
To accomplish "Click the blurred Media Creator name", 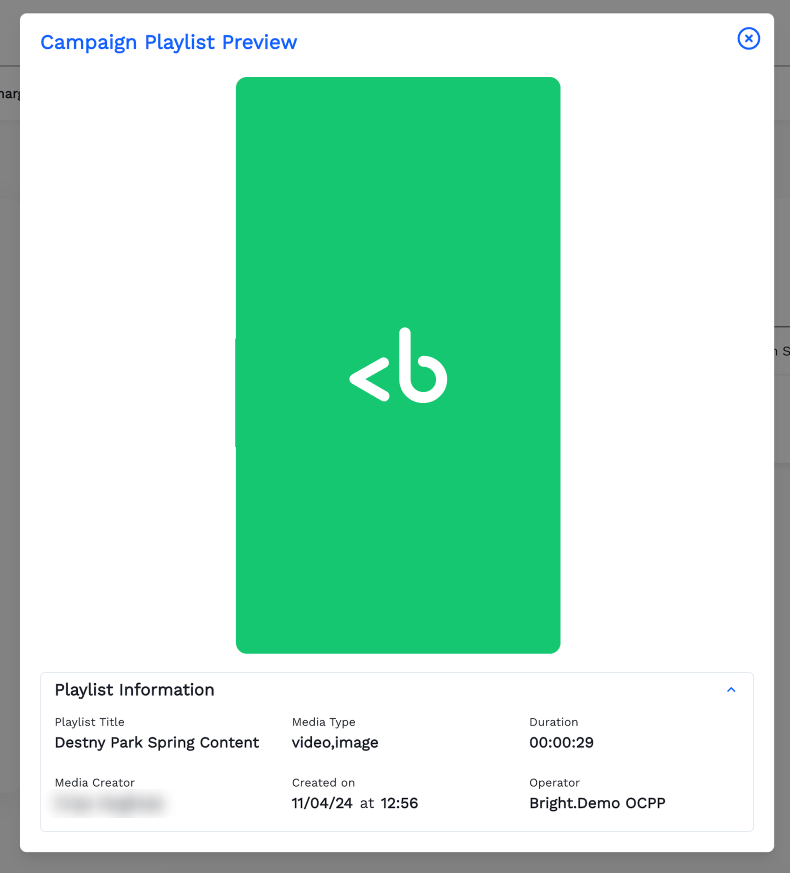I will [x=110, y=803].
